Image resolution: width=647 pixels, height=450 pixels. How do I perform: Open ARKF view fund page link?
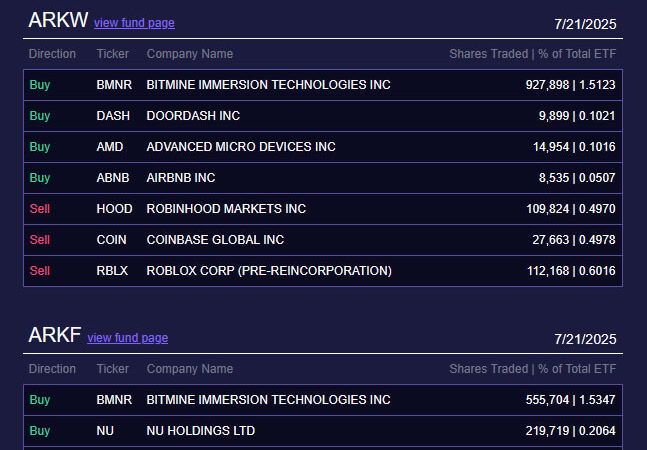coord(128,338)
